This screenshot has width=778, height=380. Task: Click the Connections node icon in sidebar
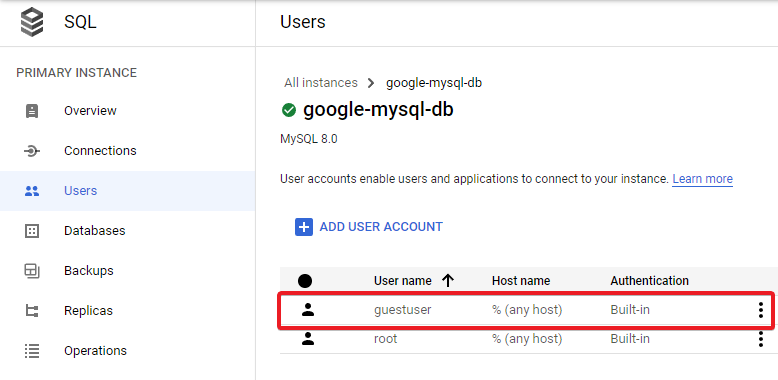[x=32, y=151]
